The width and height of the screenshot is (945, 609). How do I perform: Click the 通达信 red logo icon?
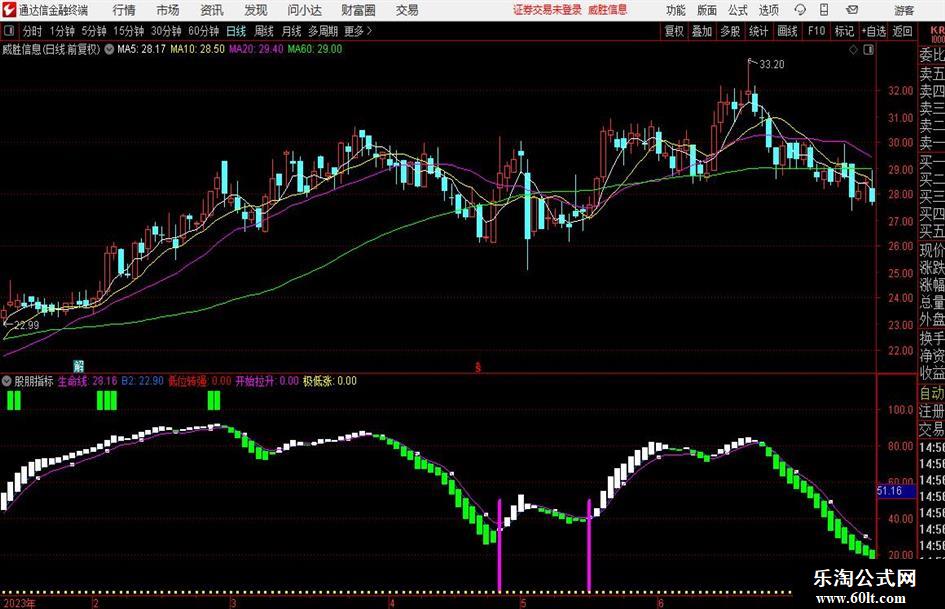click(8, 10)
